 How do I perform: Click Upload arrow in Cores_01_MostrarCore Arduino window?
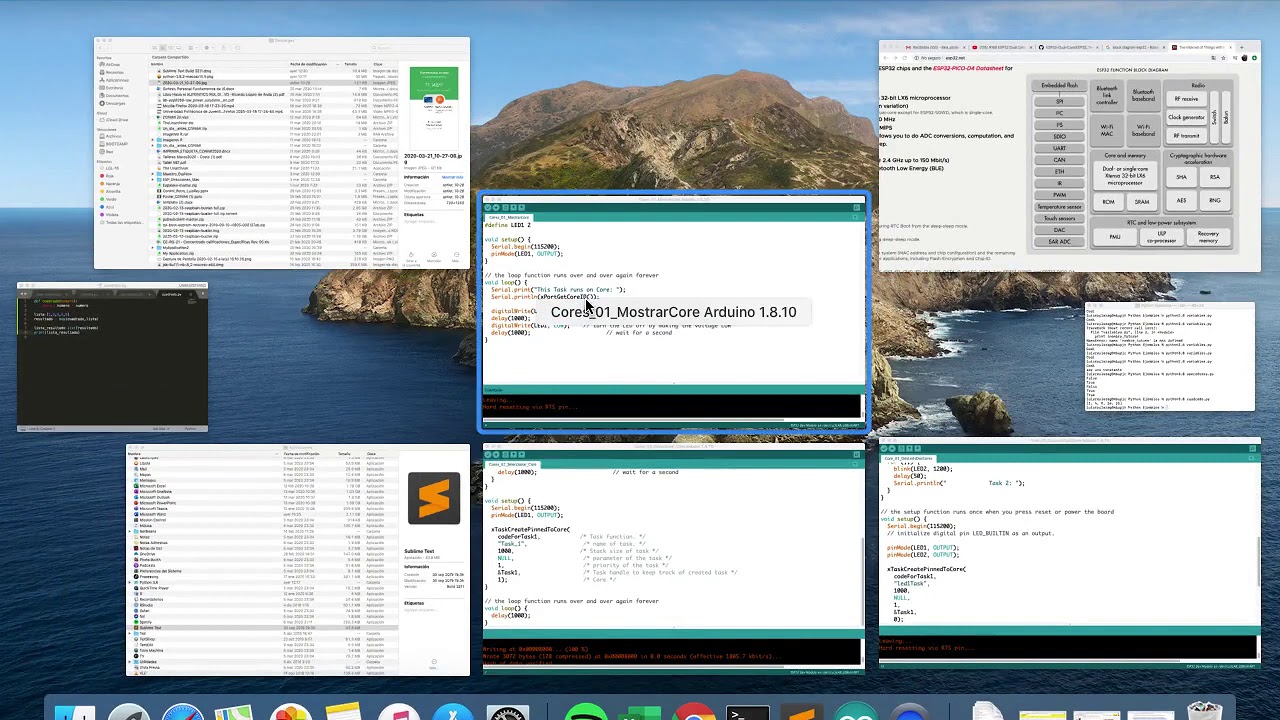pos(497,208)
